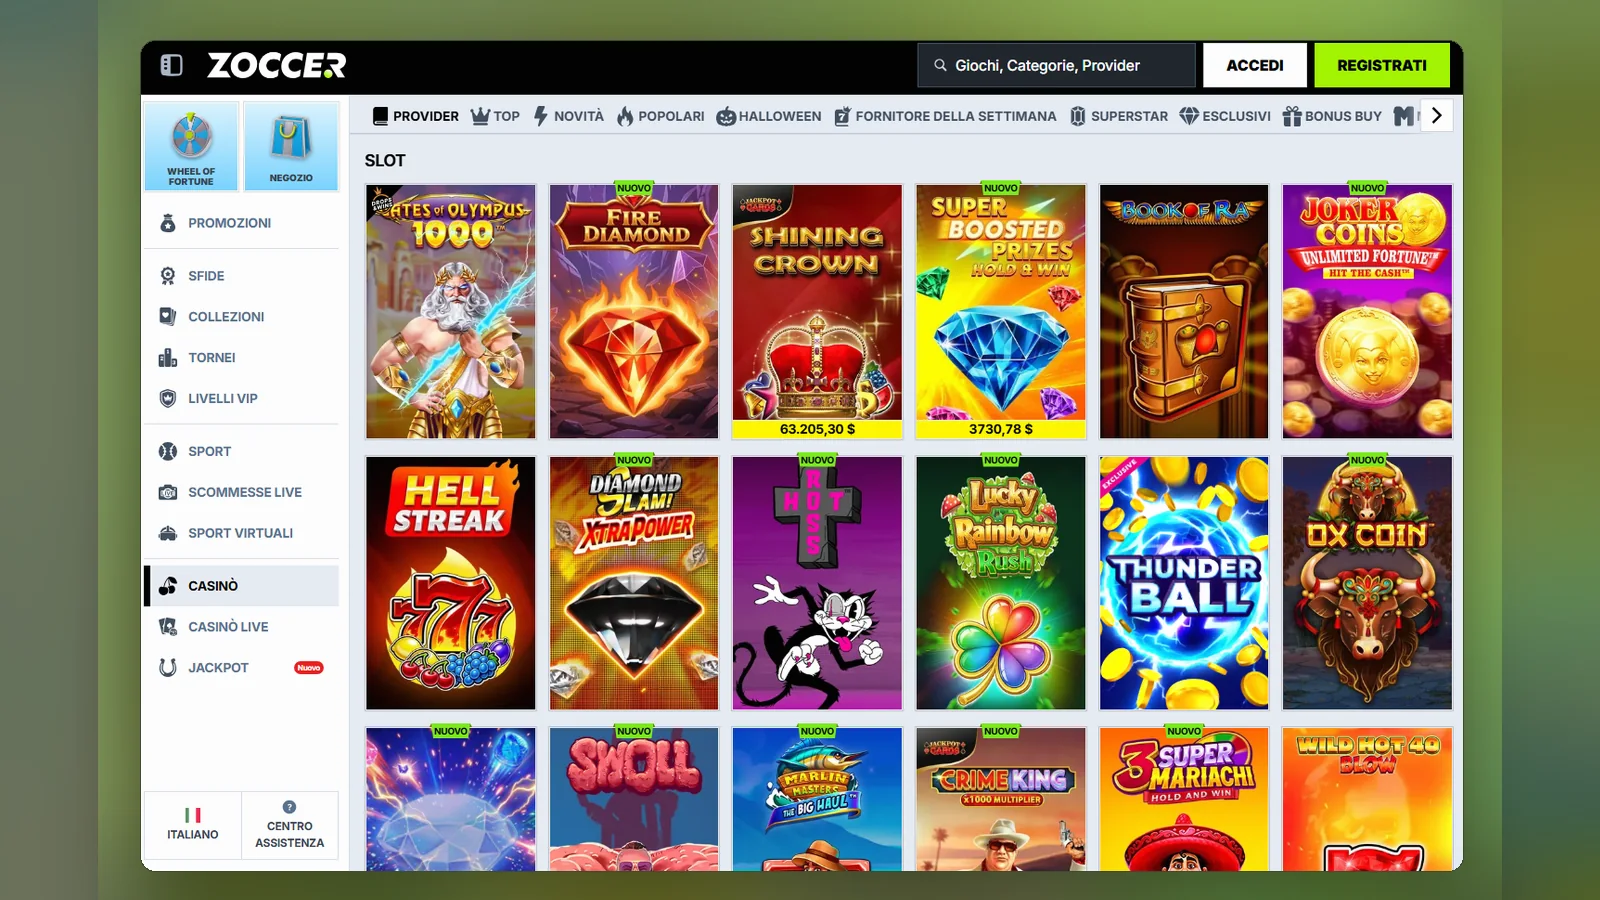Open Sport Virtuali
1600x900 pixels.
pos(241,534)
